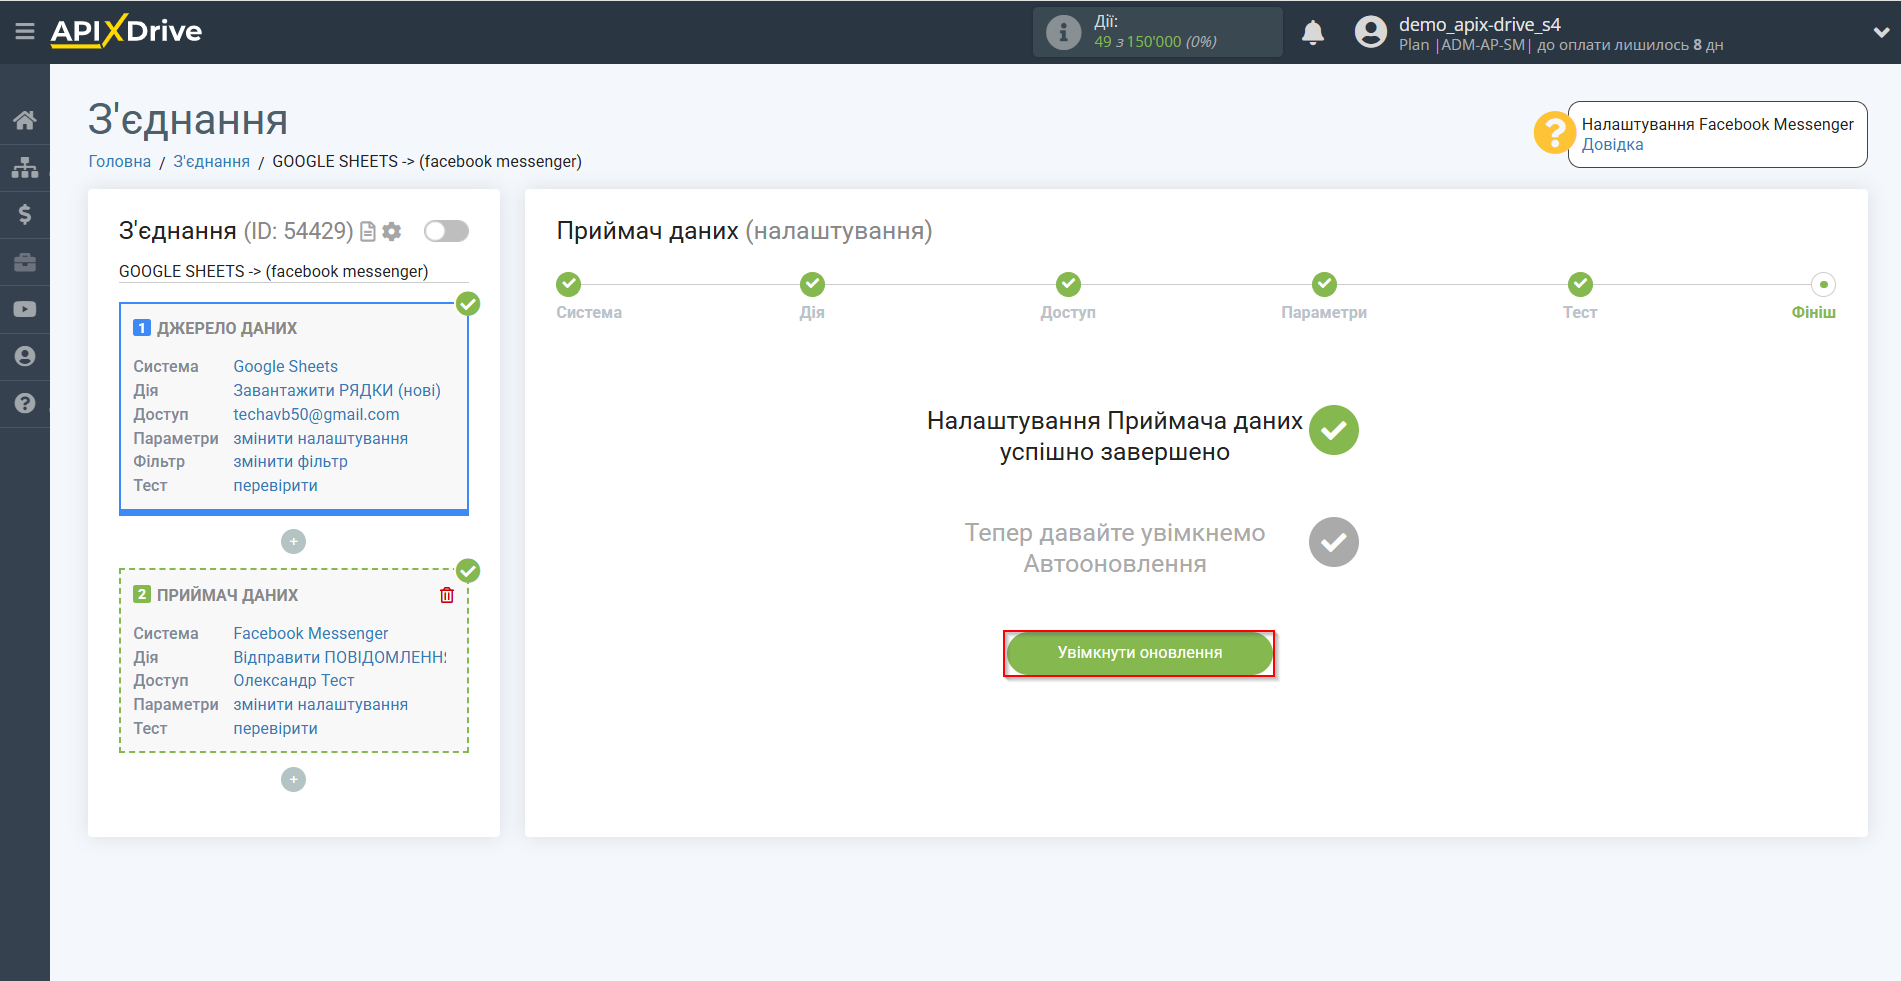This screenshot has height=981, width=1901.
Task: Click змінити фільтр link
Action: pyautogui.click(x=291, y=462)
